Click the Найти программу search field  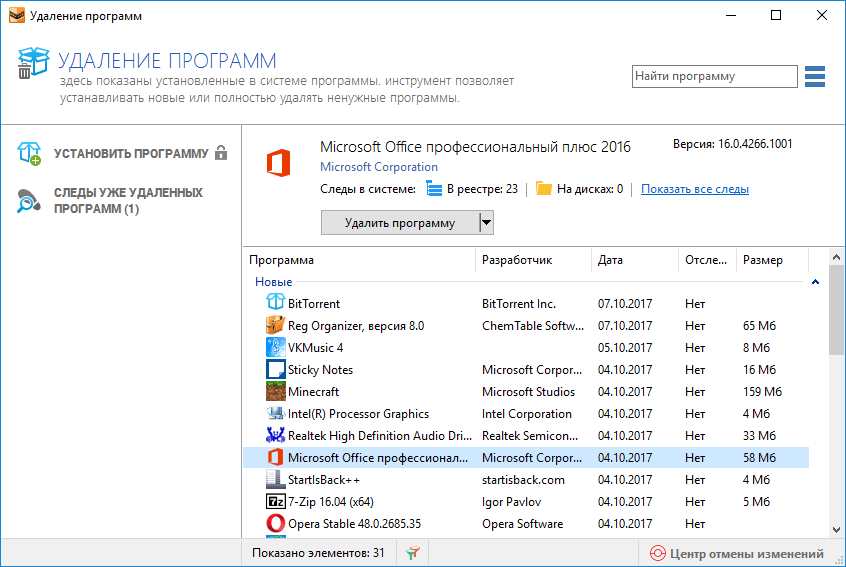(x=714, y=76)
